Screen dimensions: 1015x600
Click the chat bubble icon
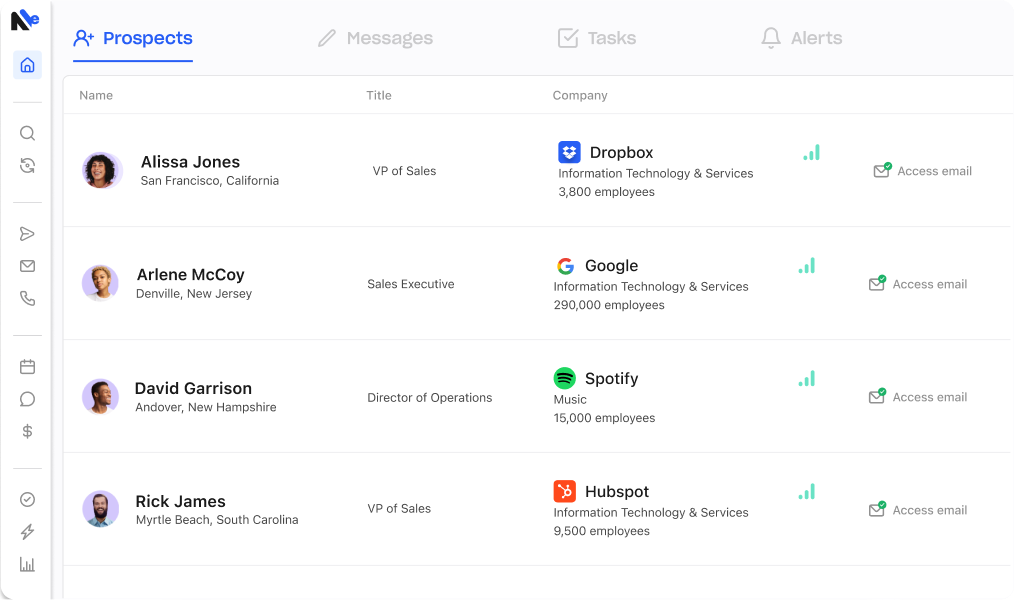pos(27,399)
